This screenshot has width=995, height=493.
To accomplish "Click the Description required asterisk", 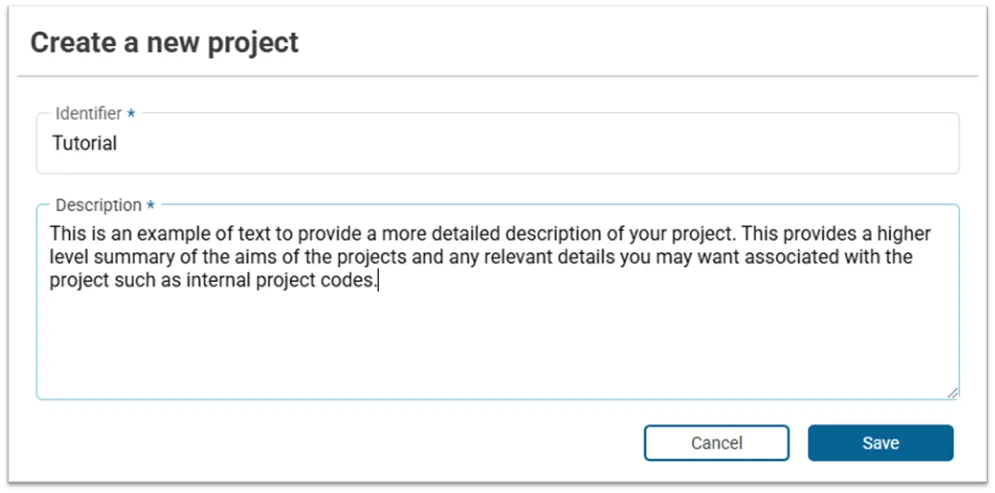I will click(151, 206).
